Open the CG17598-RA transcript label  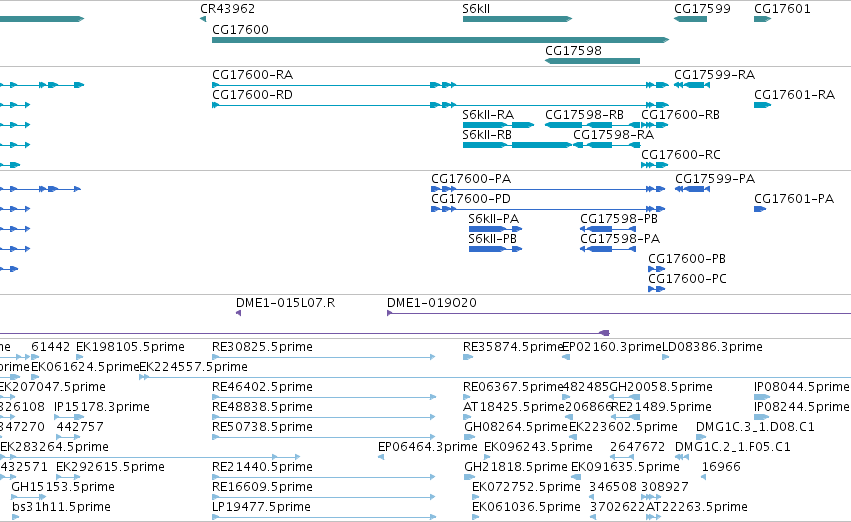pyautogui.click(x=613, y=135)
